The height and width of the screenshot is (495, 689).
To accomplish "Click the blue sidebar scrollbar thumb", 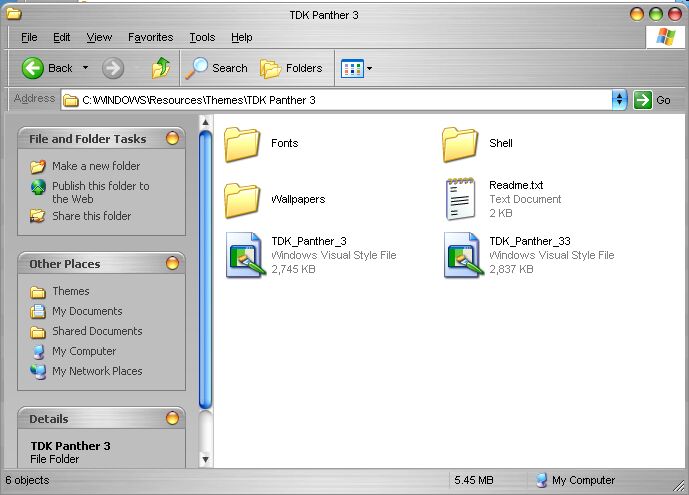I will [205, 270].
